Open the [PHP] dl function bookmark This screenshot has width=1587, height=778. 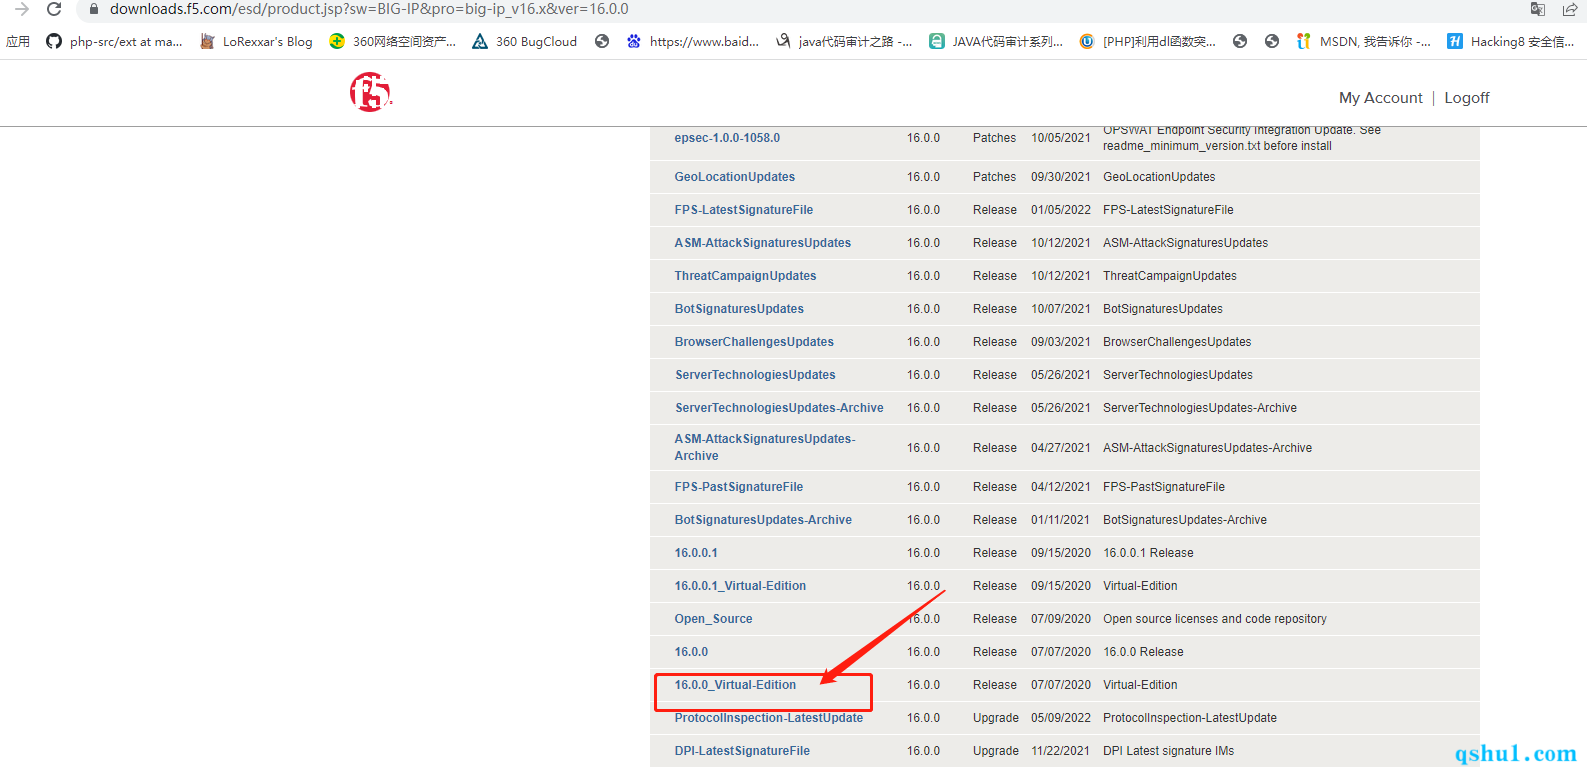1148,42
